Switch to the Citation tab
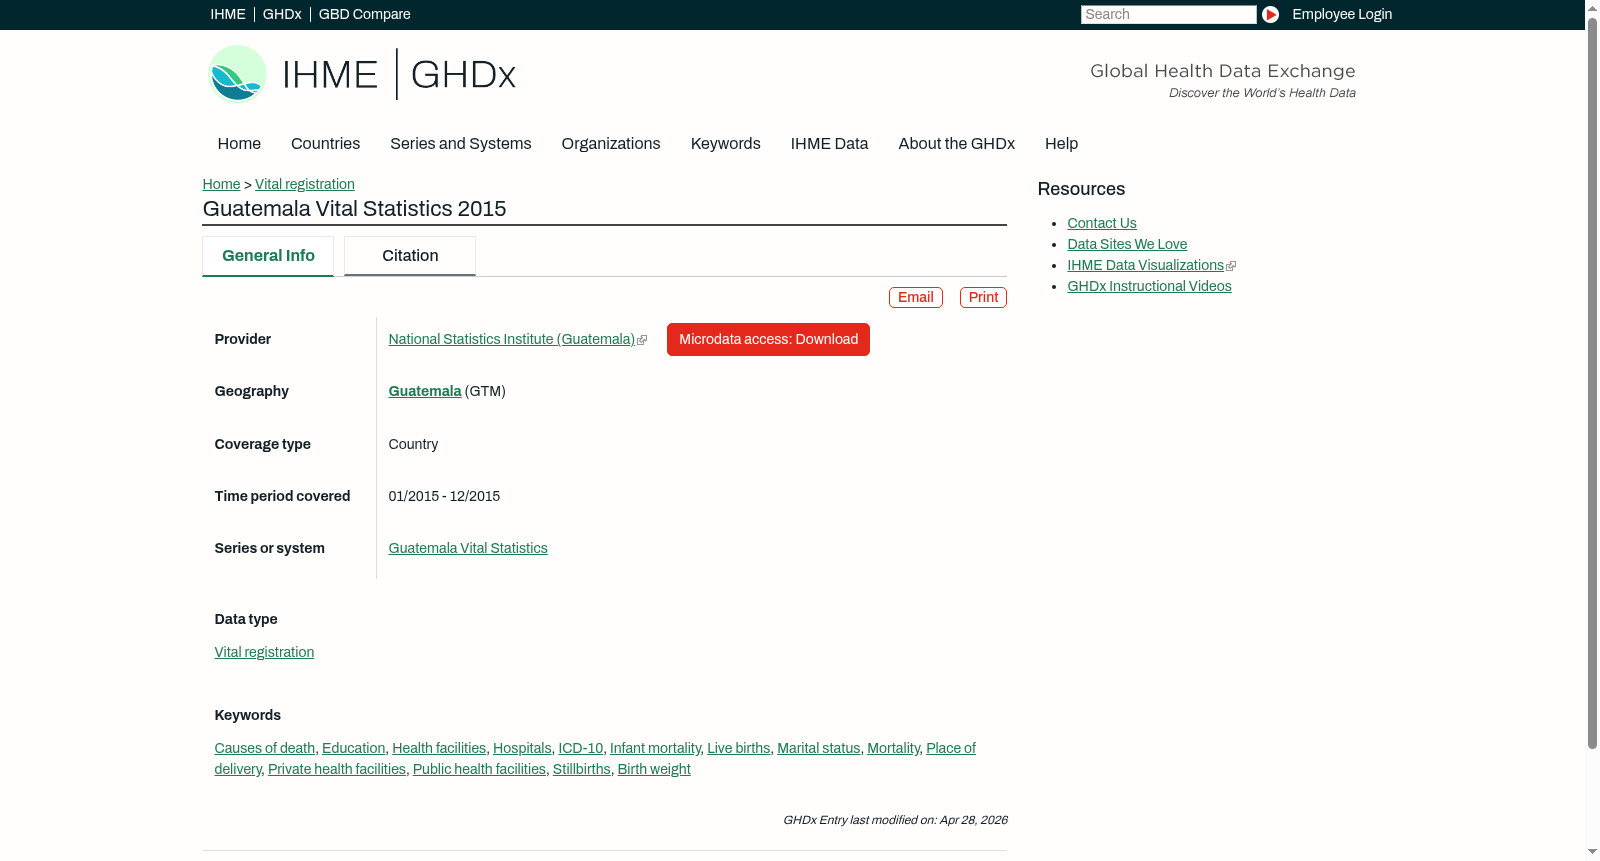The width and height of the screenshot is (1600, 861). (x=410, y=256)
